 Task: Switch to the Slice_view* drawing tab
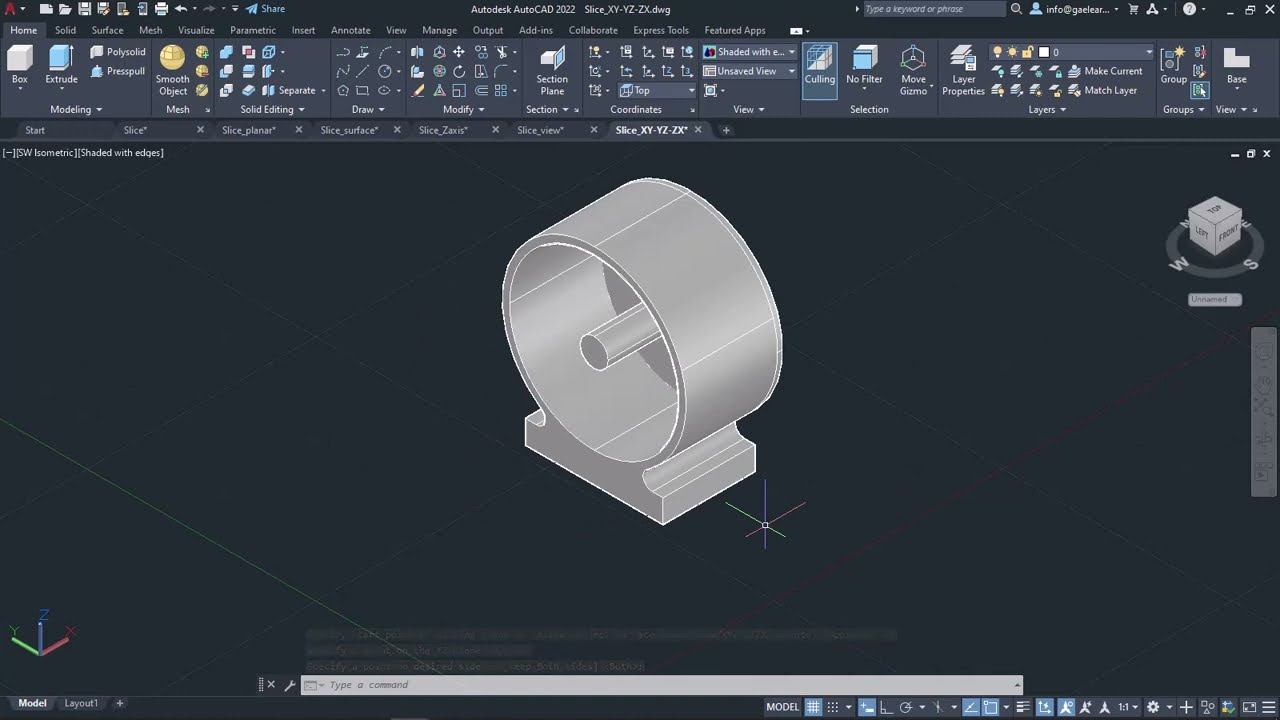coord(540,130)
